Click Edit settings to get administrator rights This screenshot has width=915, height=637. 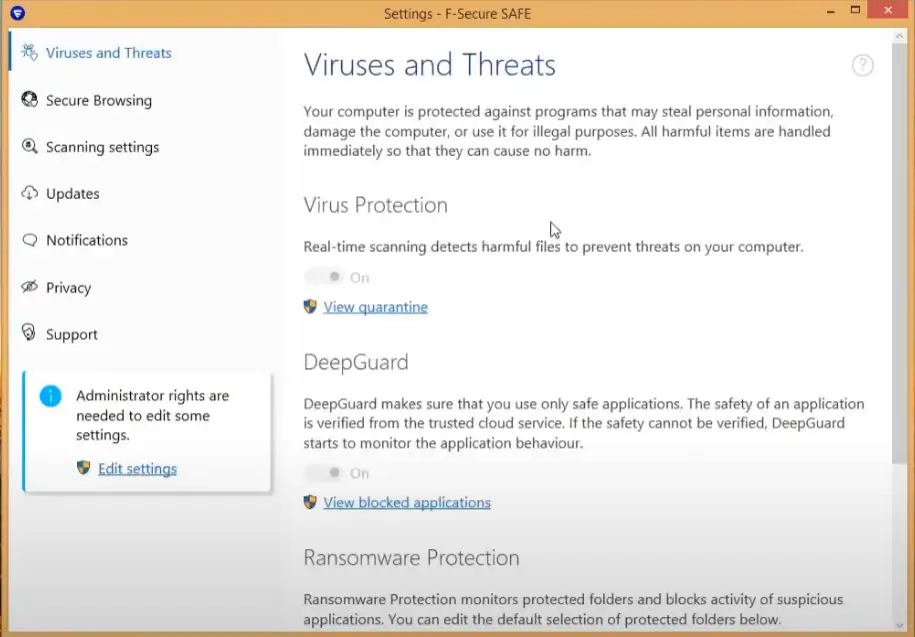click(137, 468)
